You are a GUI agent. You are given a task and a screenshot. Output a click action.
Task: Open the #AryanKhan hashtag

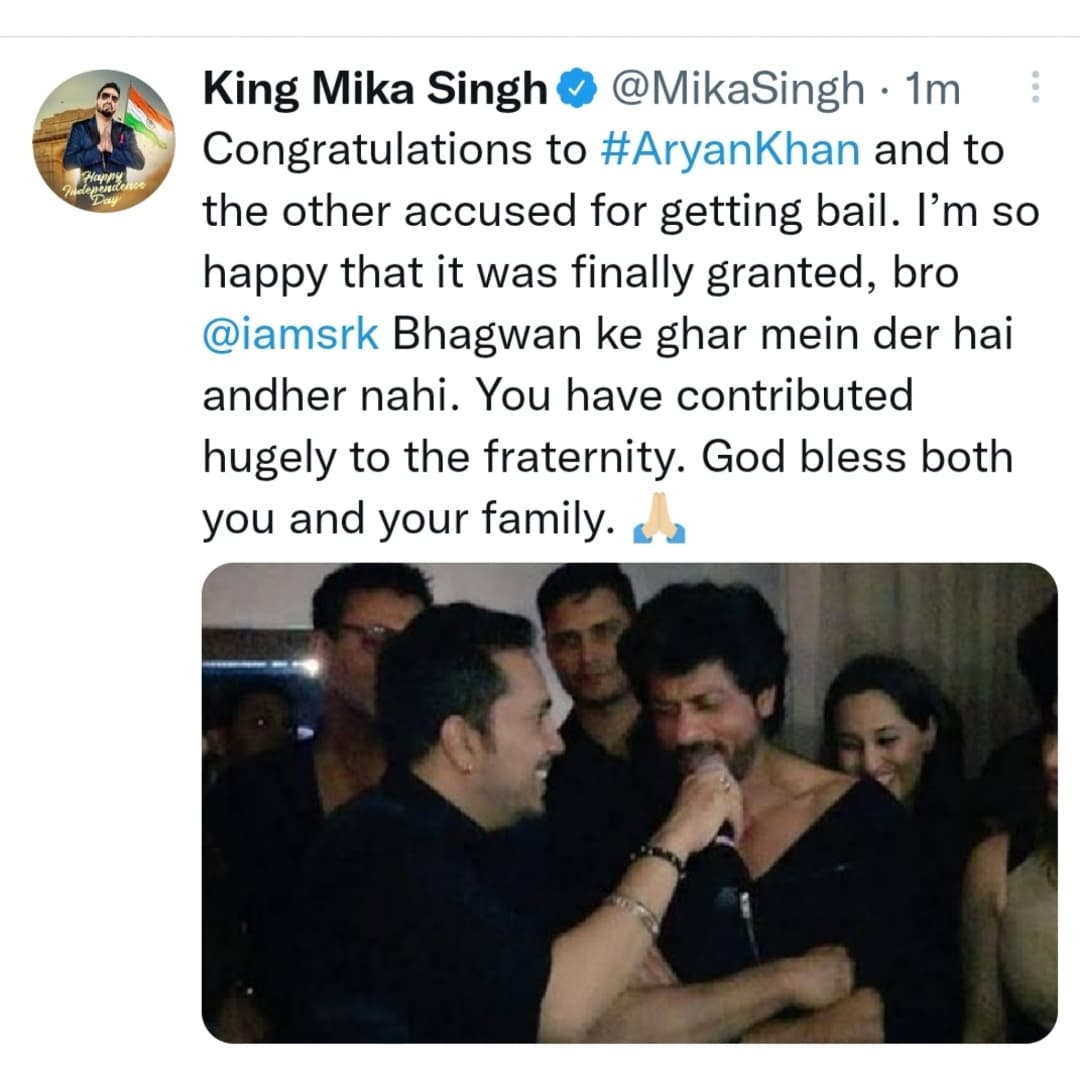(731, 148)
